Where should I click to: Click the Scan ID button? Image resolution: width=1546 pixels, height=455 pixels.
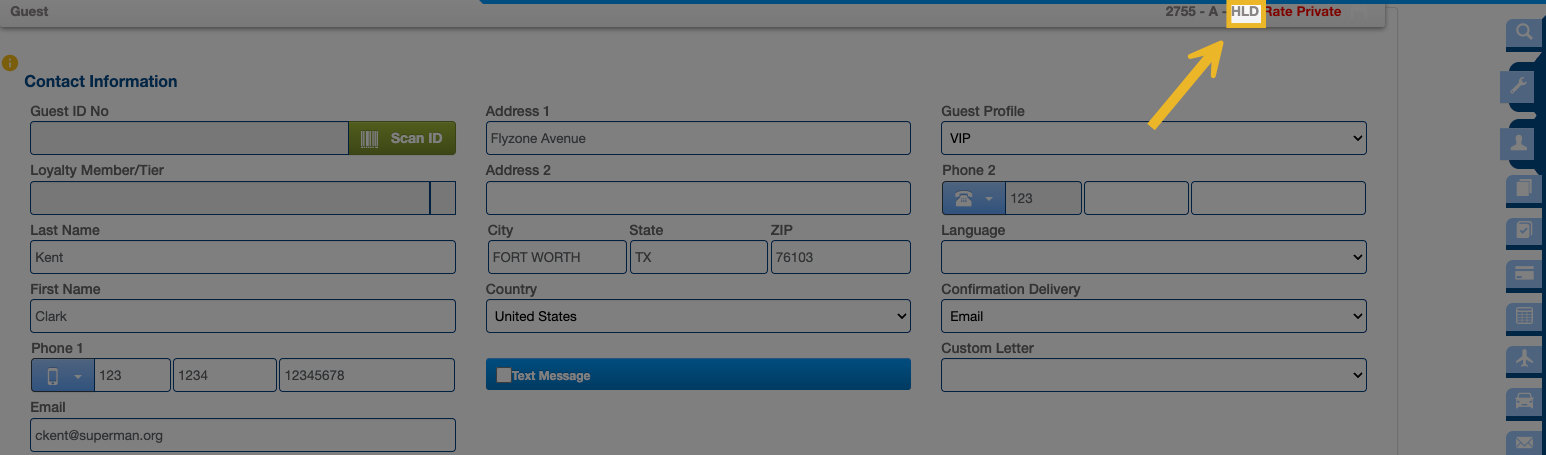tap(402, 138)
